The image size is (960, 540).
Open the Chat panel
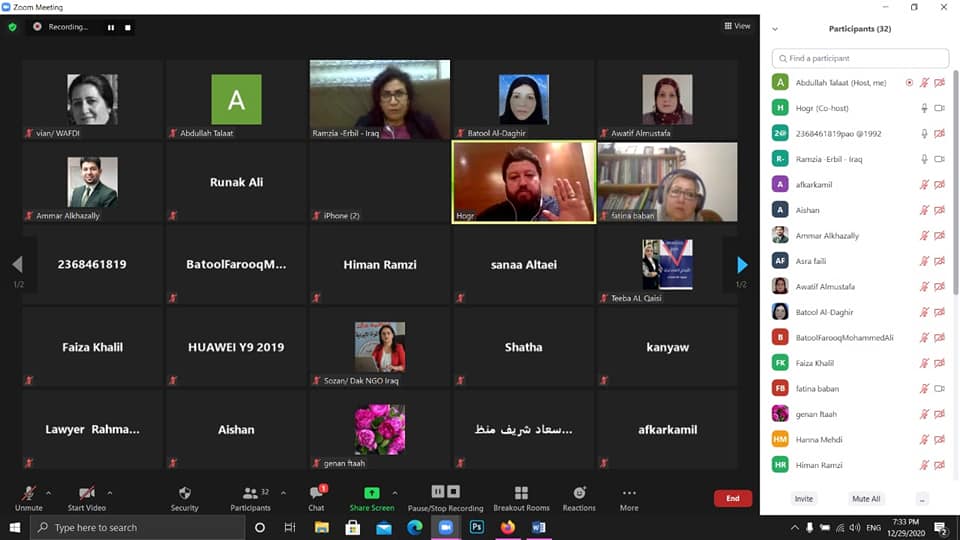[316, 494]
